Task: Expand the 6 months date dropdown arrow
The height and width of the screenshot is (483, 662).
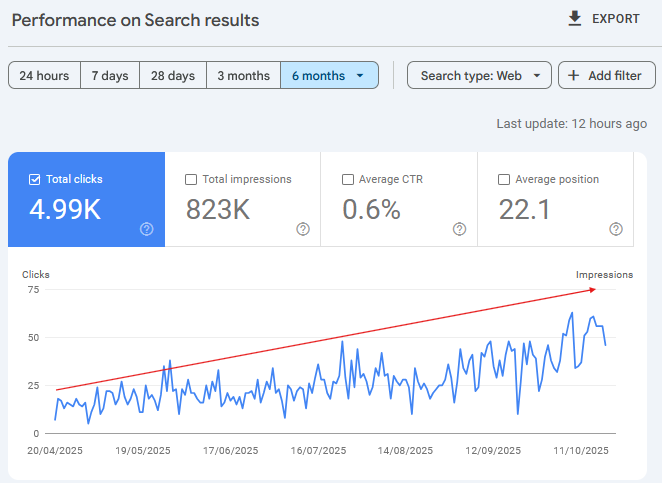Action: pos(360,76)
